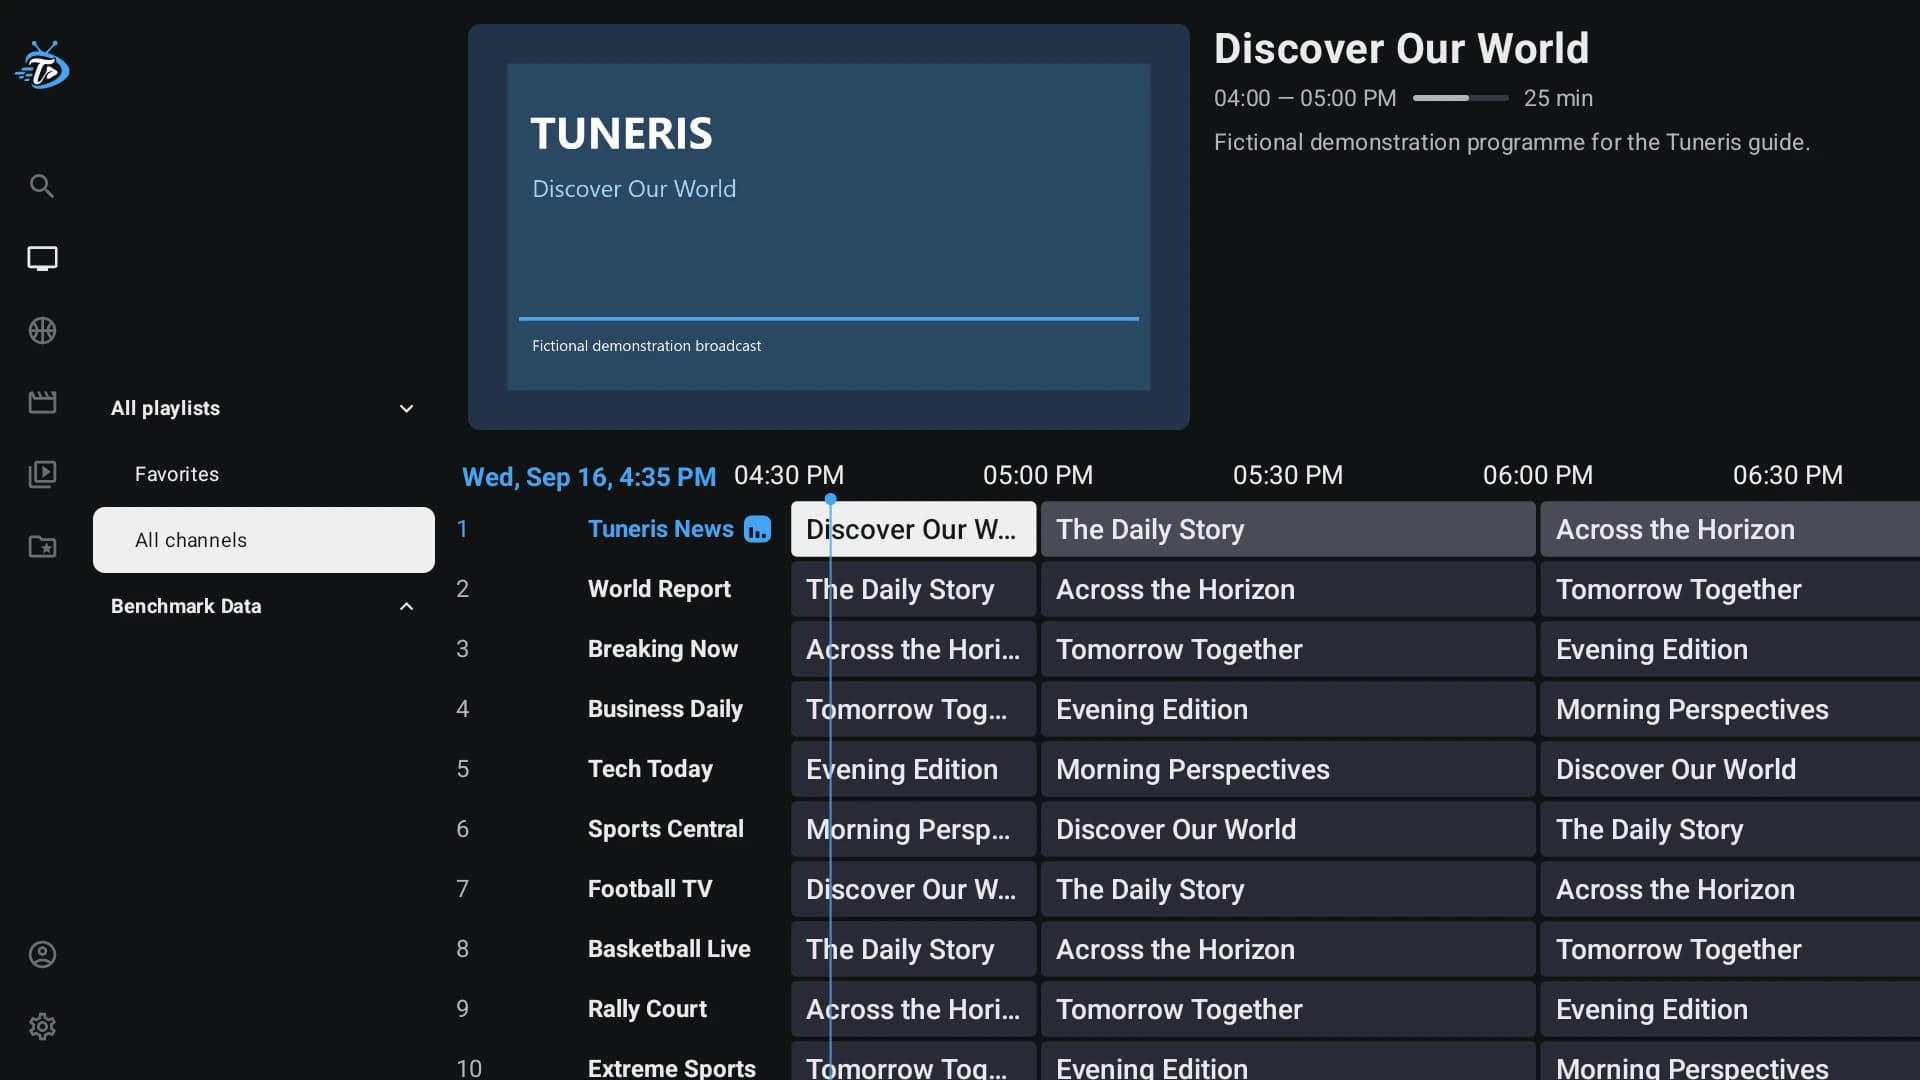The width and height of the screenshot is (1920, 1080).
Task: Collapse the All playlists dropdown chevron
Action: [x=406, y=408]
